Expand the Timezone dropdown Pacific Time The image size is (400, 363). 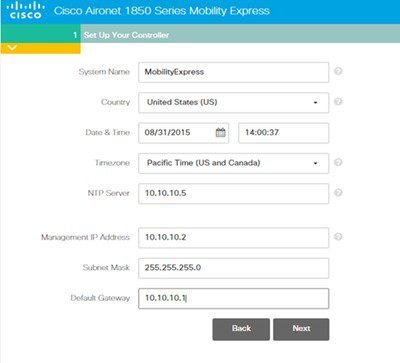(233, 163)
